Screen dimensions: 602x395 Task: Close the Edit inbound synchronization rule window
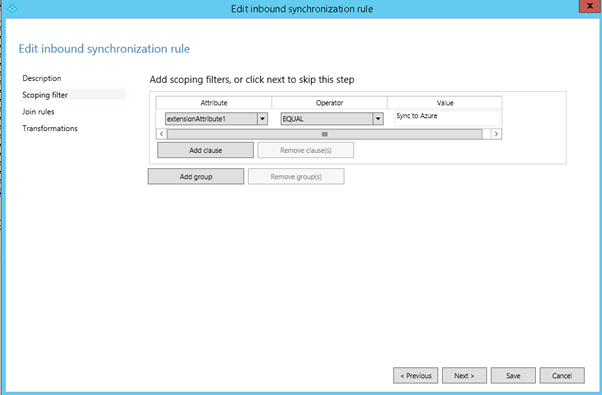(589, 6)
